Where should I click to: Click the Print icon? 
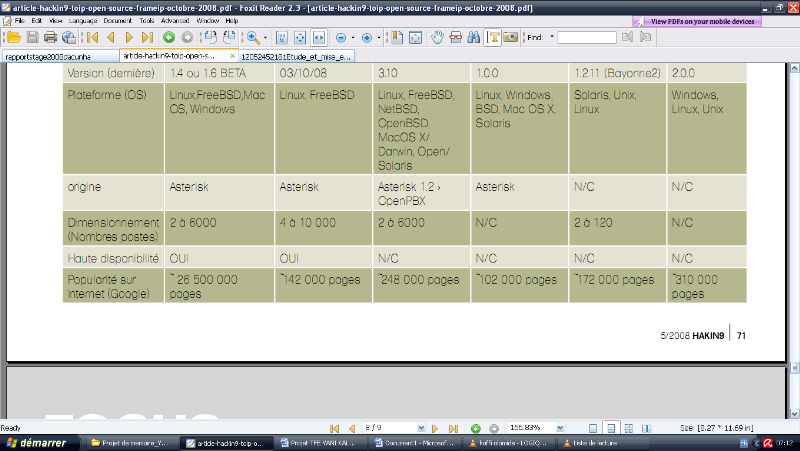pos(51,37)
